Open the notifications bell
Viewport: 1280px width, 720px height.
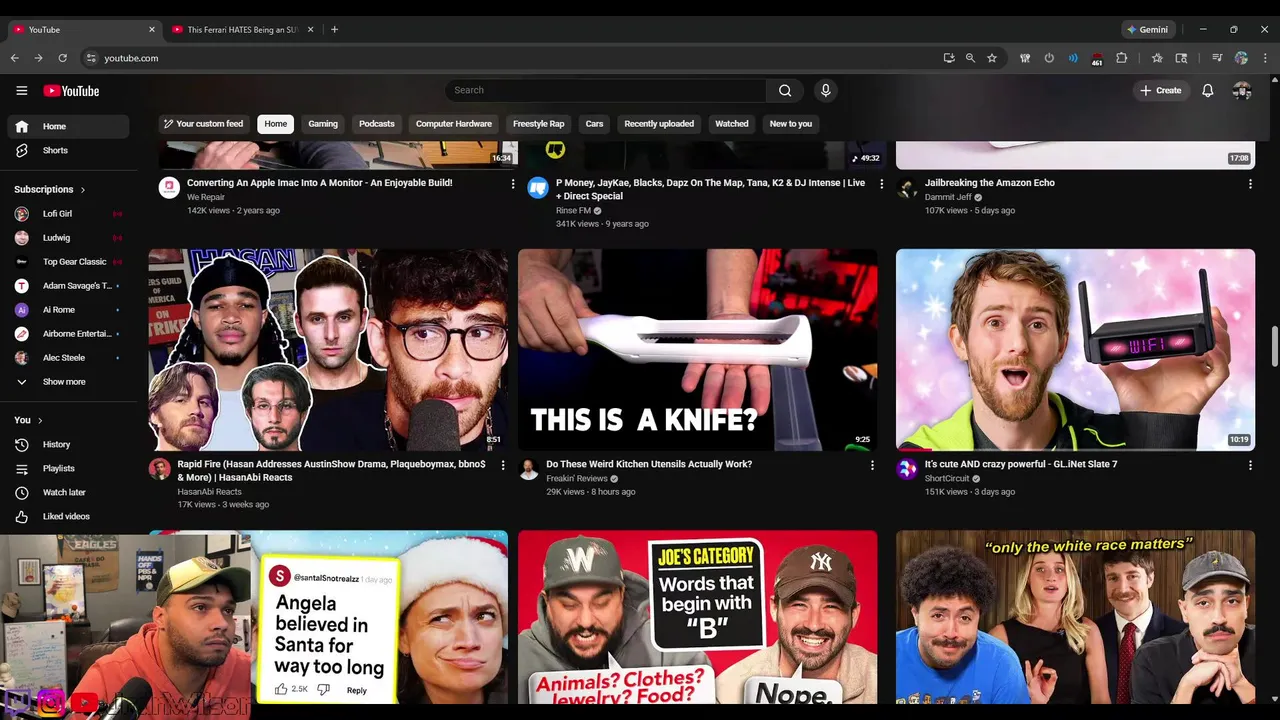(x=1208, y=90)
